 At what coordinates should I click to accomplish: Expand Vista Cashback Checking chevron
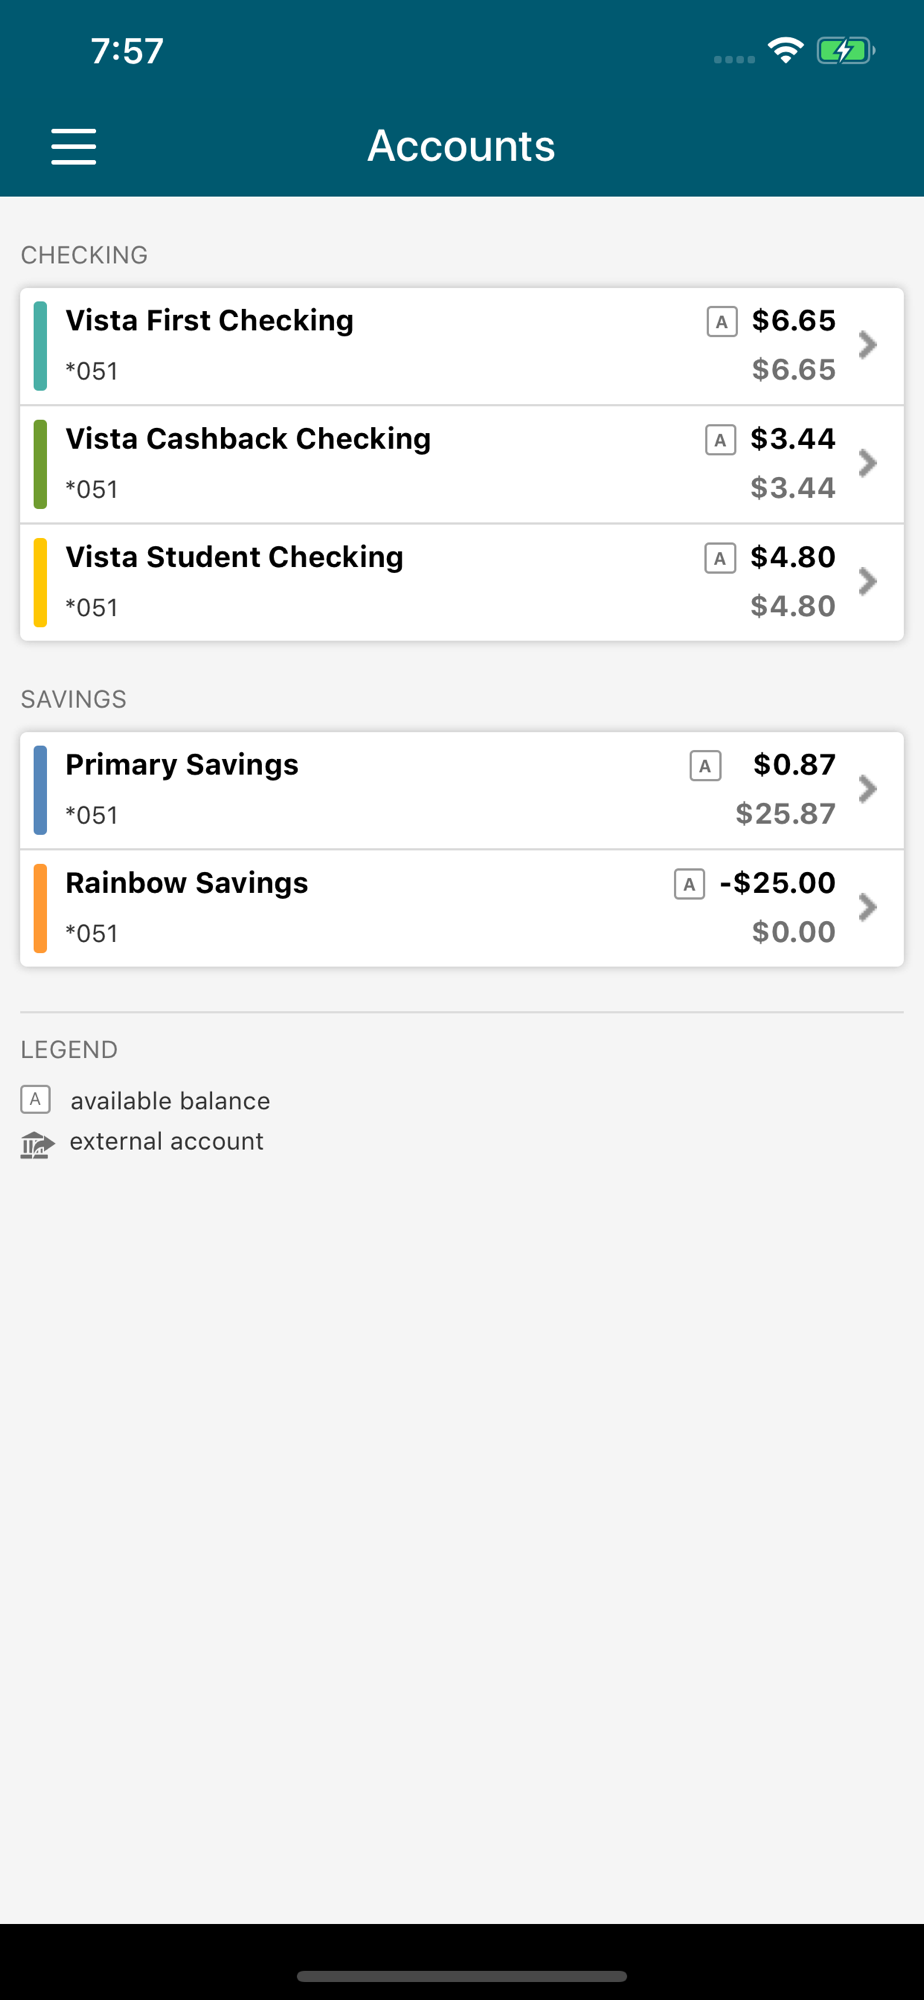(868, 463)
